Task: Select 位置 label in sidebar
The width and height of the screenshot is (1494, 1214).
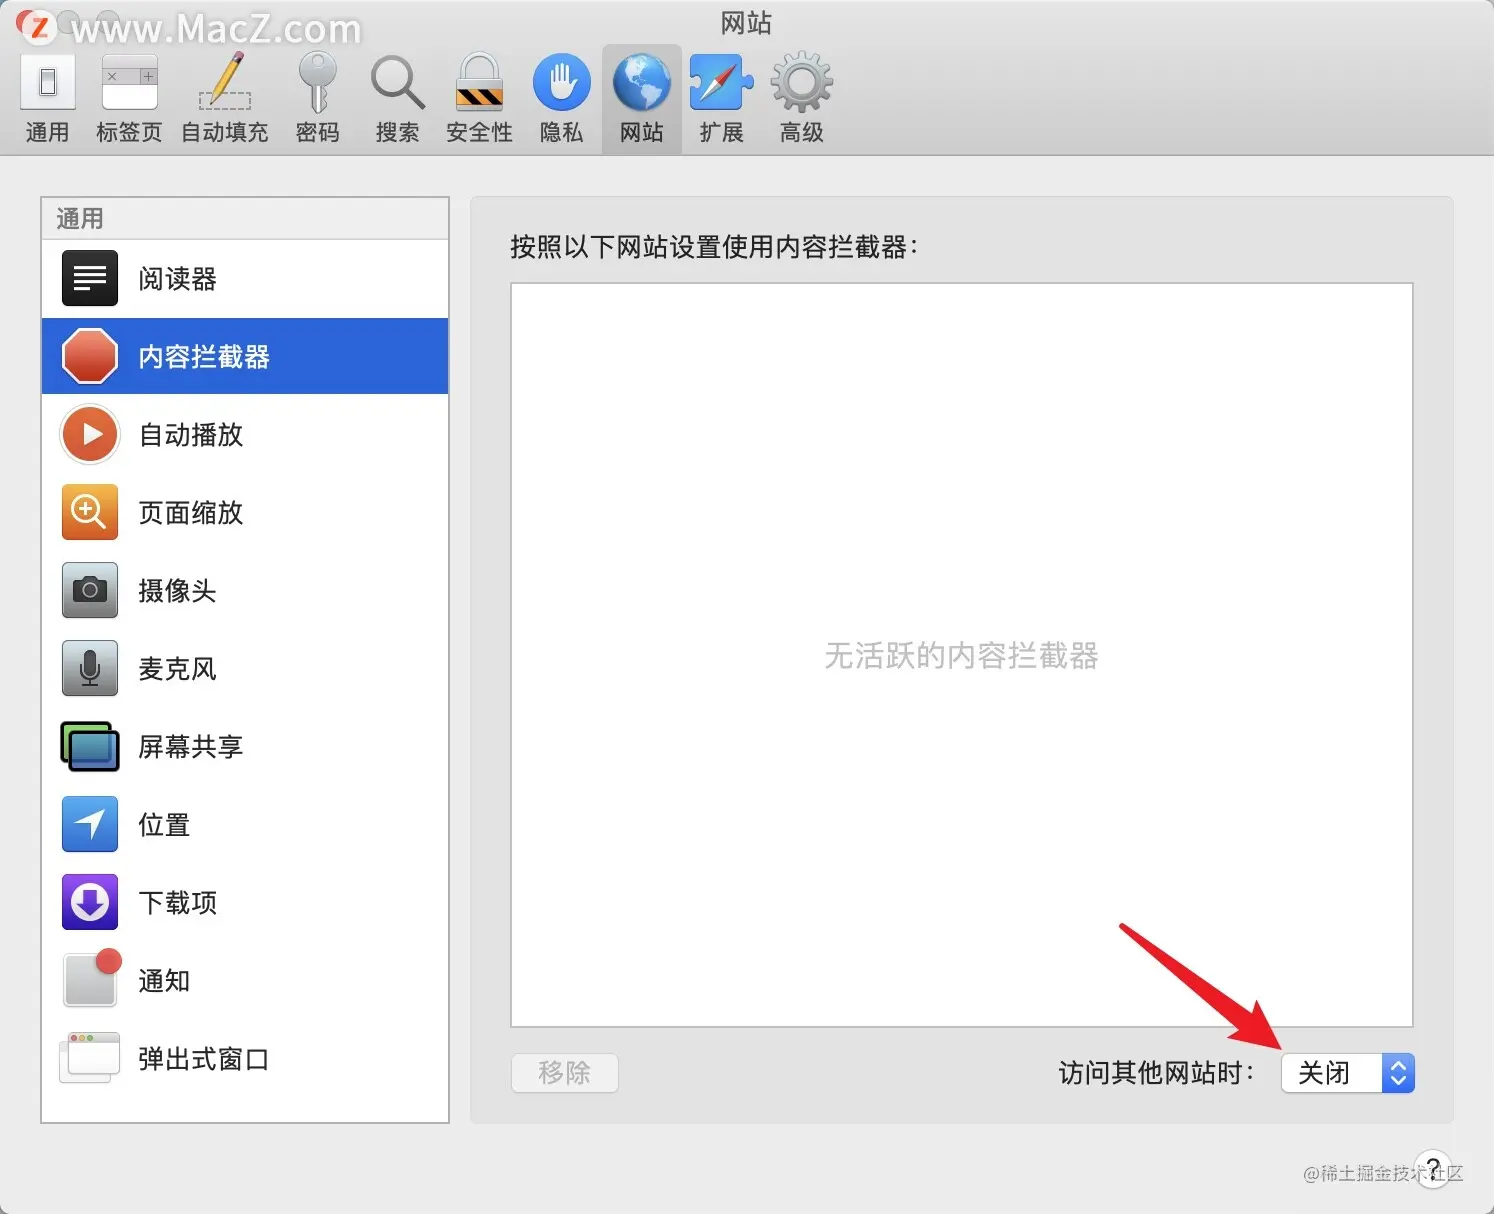Action: 164,825
